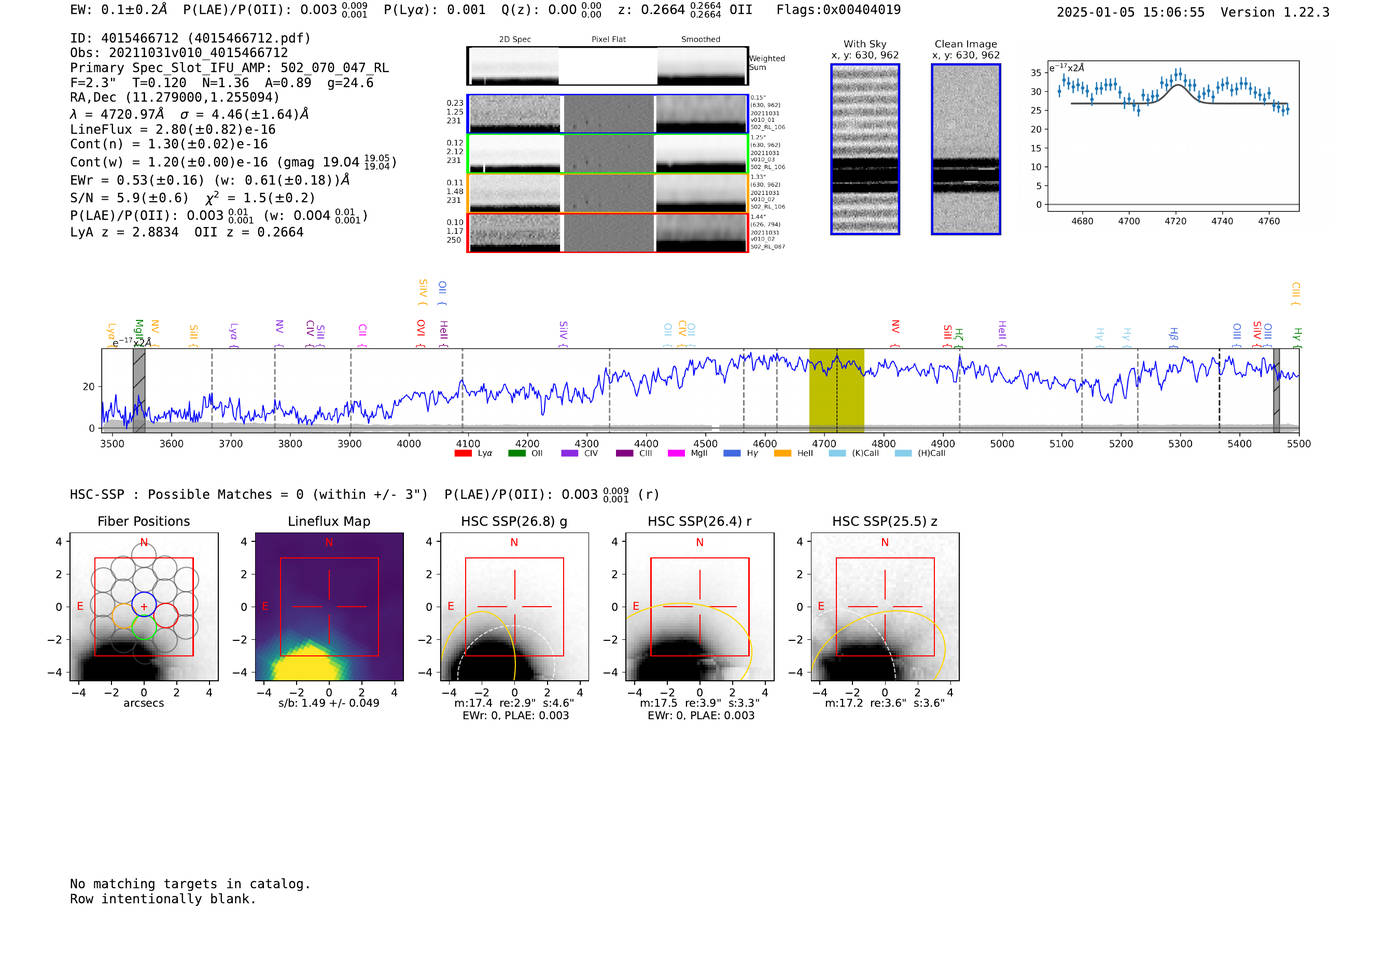Click the CIV purple legend swatch
This screenshot has height=953, width=1400.
(x=570, y=454)
